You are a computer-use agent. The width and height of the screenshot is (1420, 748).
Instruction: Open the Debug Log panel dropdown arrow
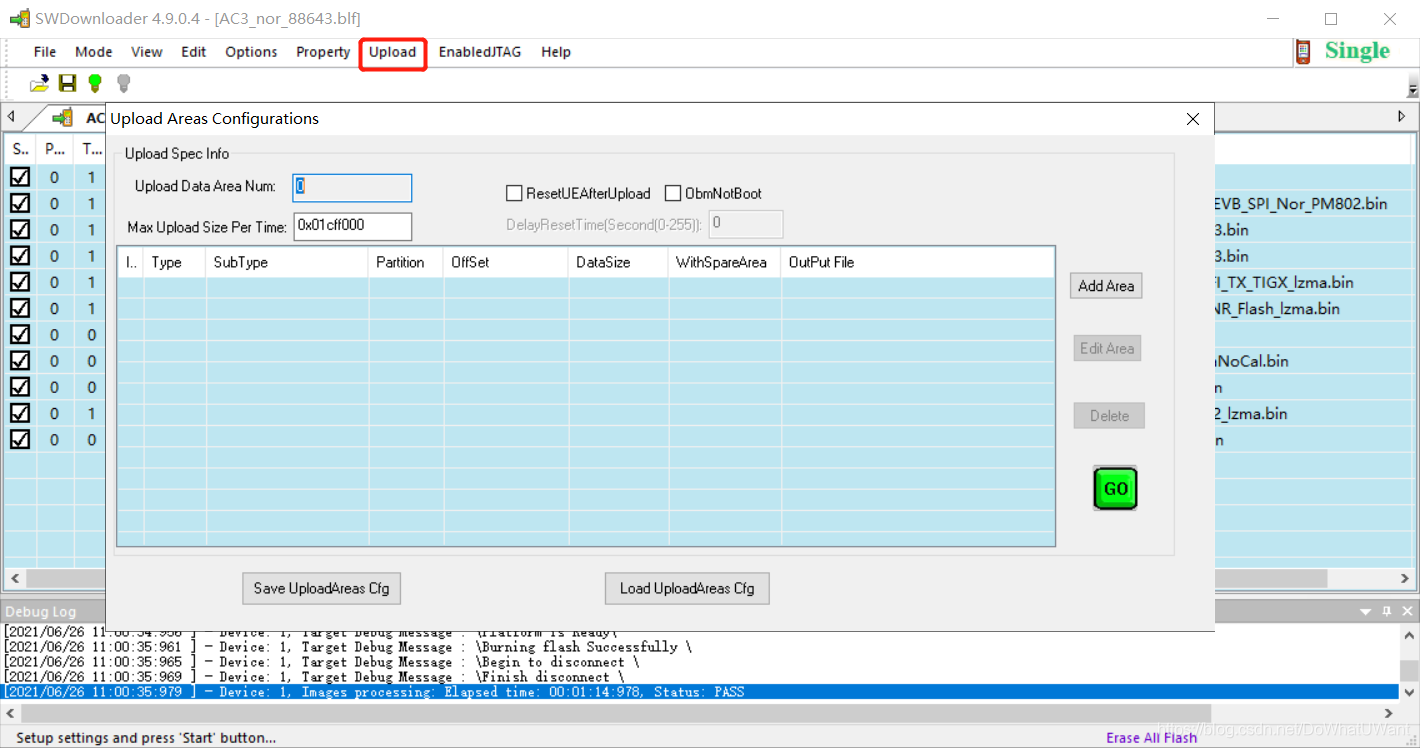(x=1366, y=611)
